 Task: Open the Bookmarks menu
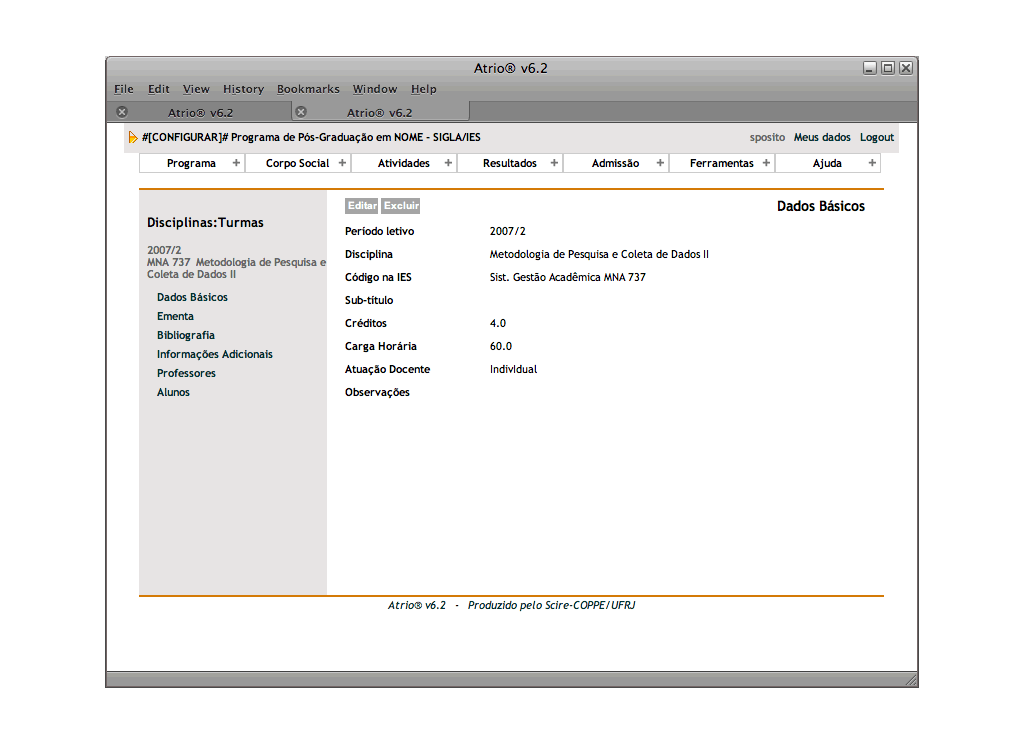(308, 89)
